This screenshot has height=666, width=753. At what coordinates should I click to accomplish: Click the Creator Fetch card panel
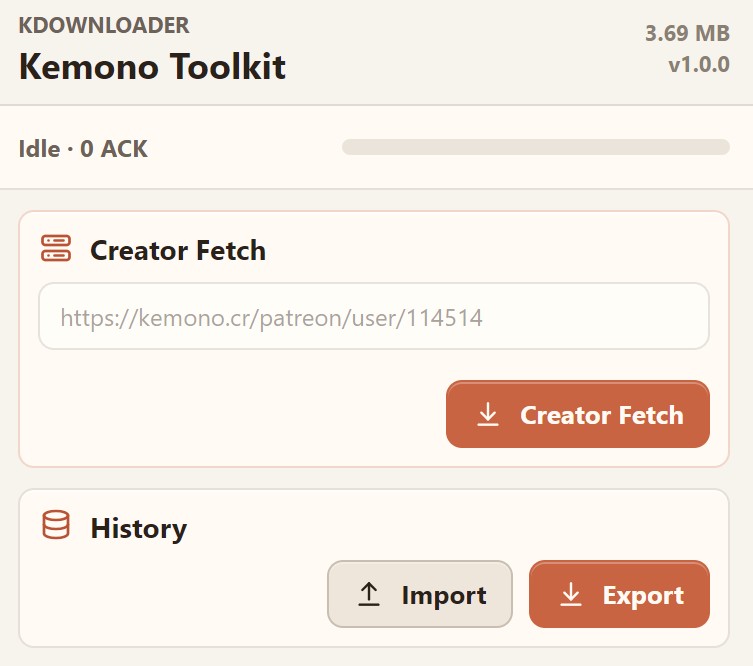(374, 339)
